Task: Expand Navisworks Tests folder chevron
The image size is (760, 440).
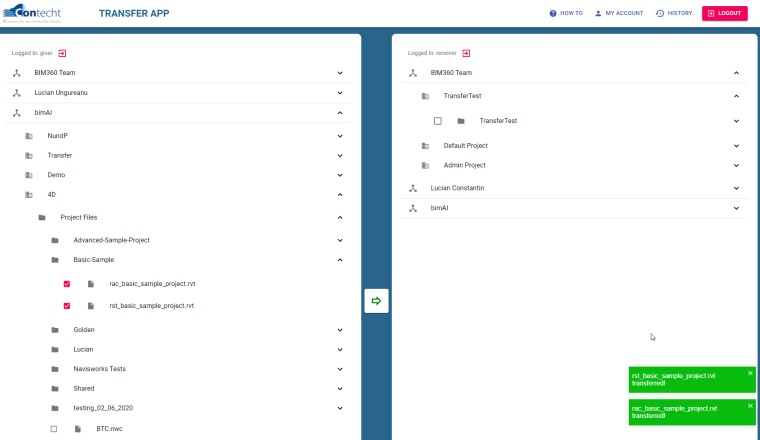Action: tap(340, 369)
